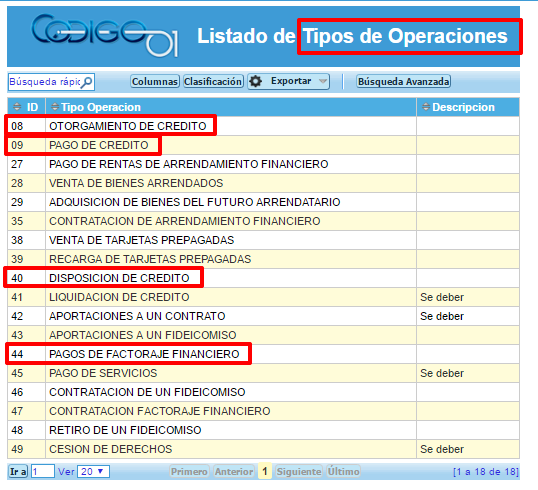The width and height of the screenshot is (538, 490).
Task: Expand the Exportar dropdown arrow
Action: click(323, 81)
